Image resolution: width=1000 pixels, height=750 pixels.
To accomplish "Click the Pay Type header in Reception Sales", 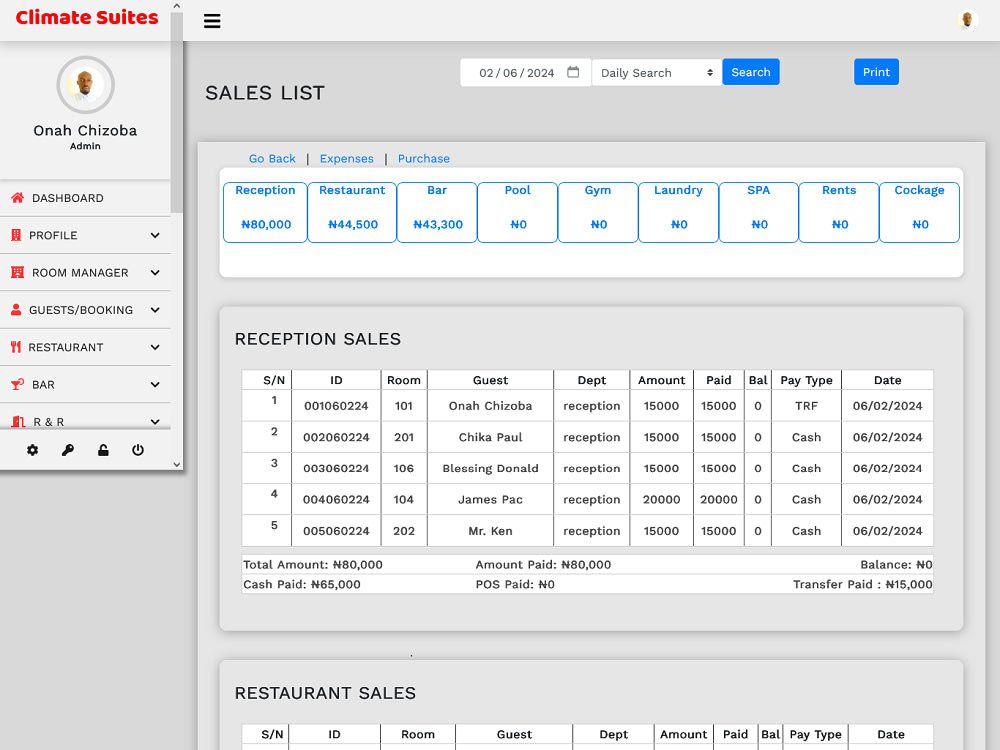I will click(806, 380).
